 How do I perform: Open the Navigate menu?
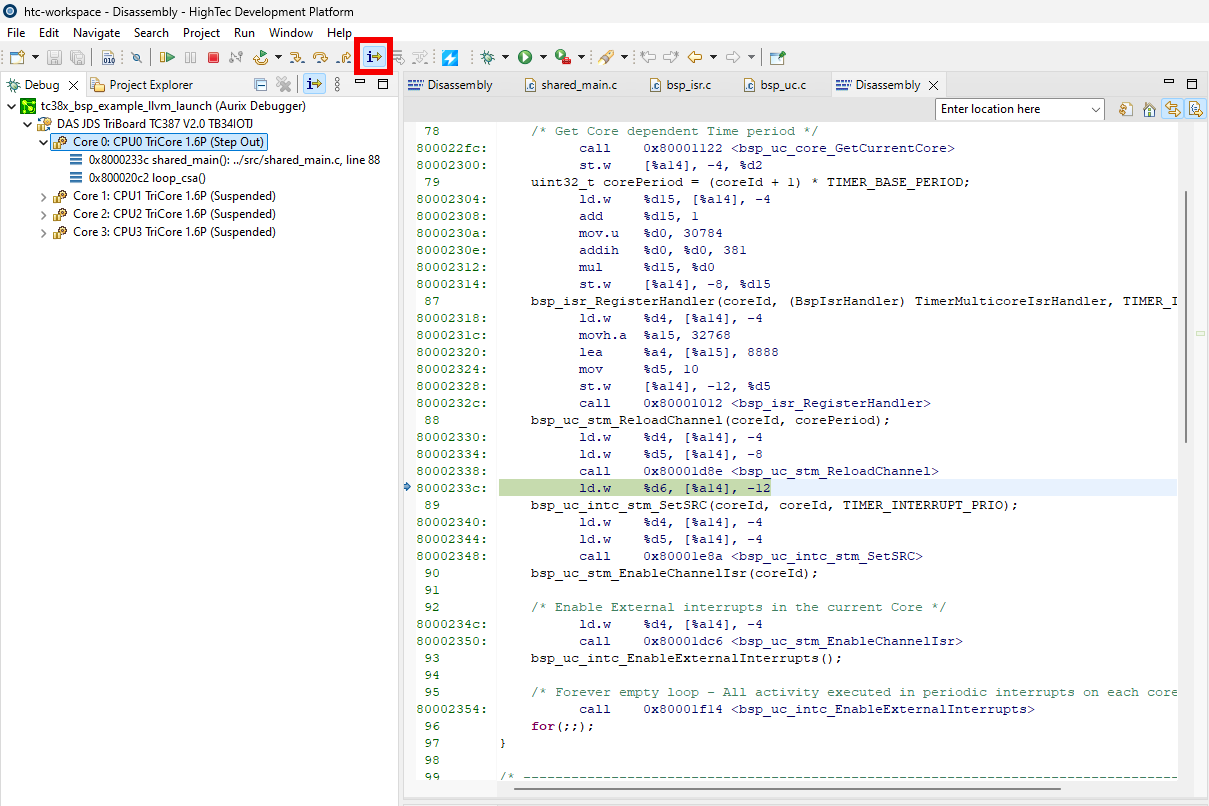pyautogui.click(x=95, y=33)
